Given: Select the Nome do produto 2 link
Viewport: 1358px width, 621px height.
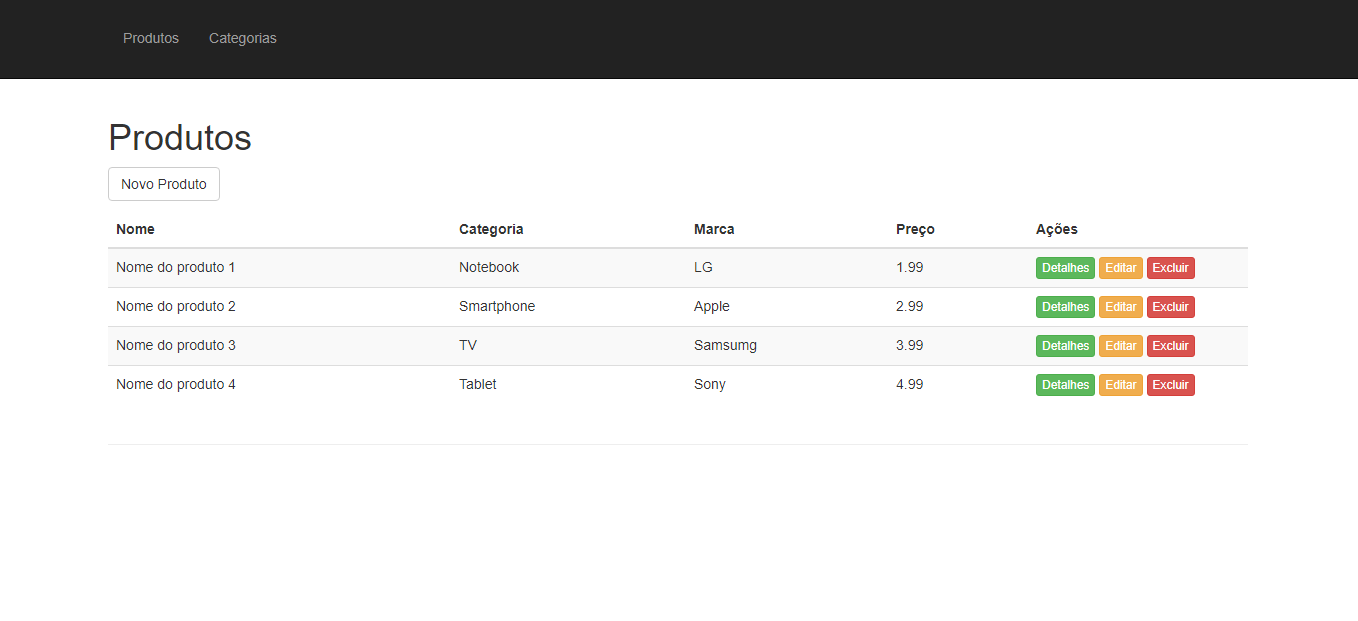Looking at the screenshot, I should [175, 306].
